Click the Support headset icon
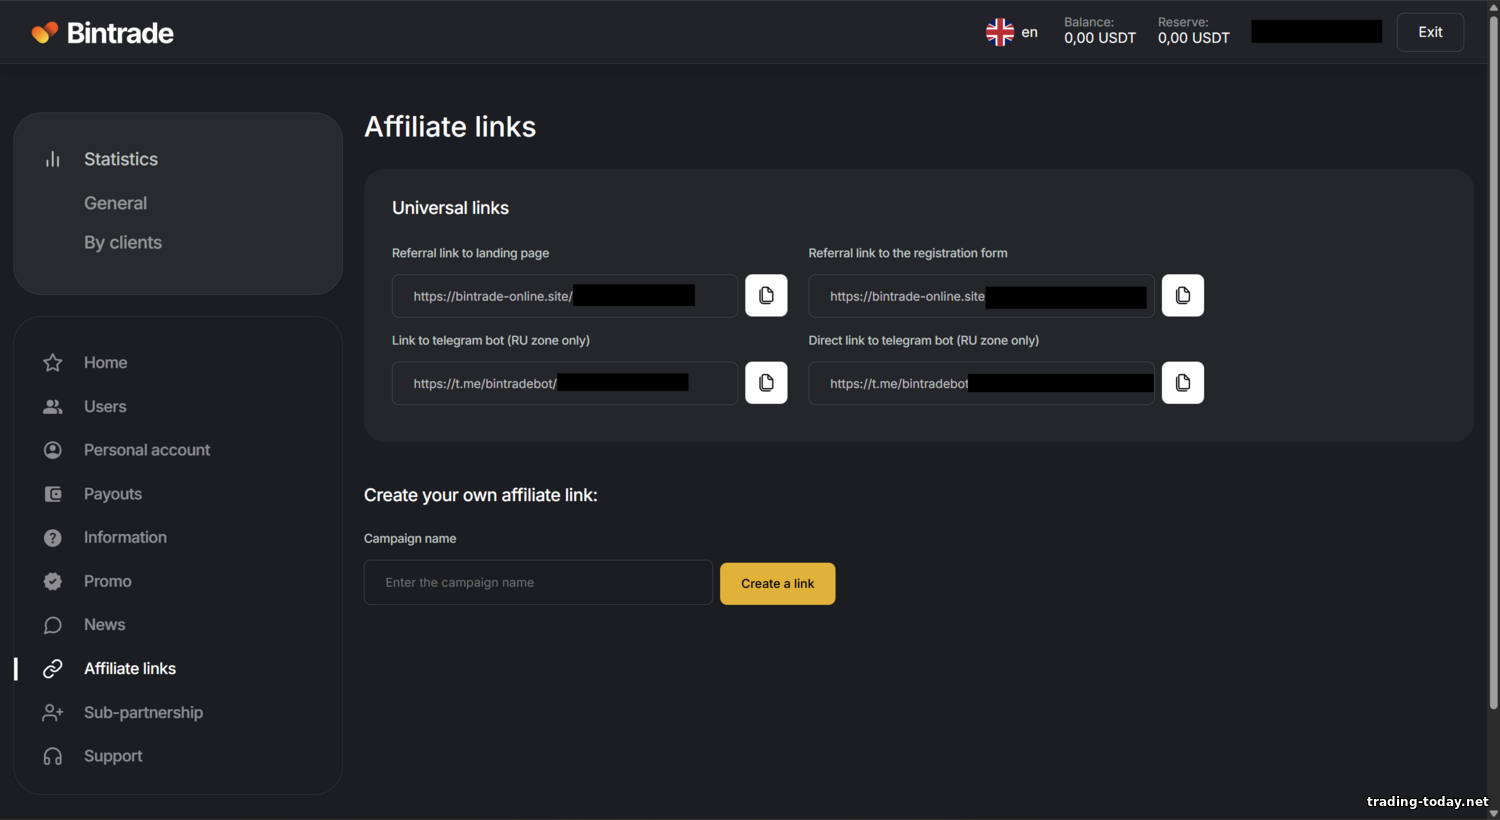Viewport: 1500px width, 820px height. point(53,757)
